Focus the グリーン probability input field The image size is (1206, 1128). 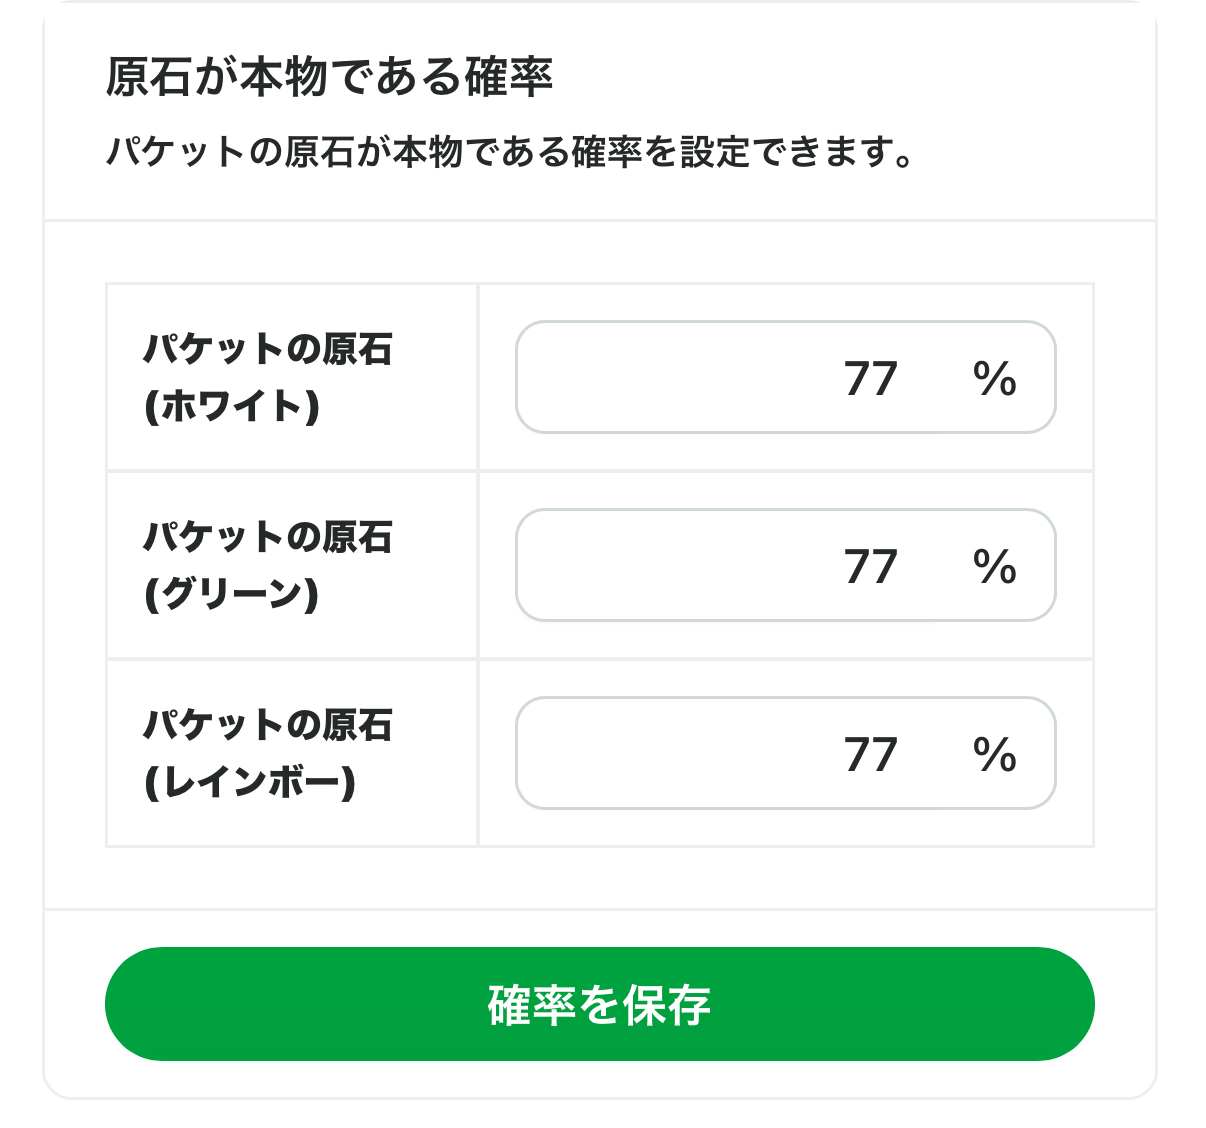700,566
